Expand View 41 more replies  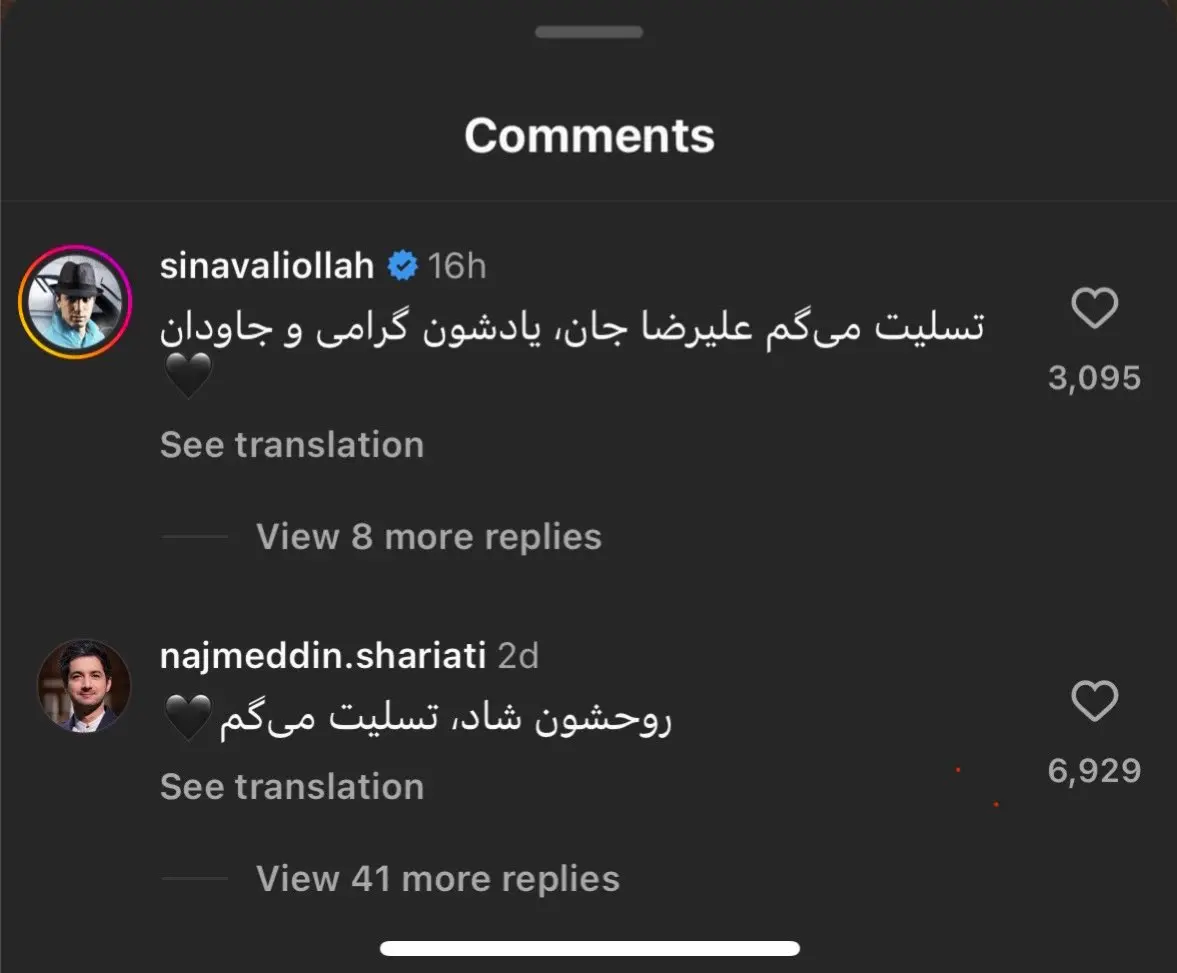click(x=437, y=879)
